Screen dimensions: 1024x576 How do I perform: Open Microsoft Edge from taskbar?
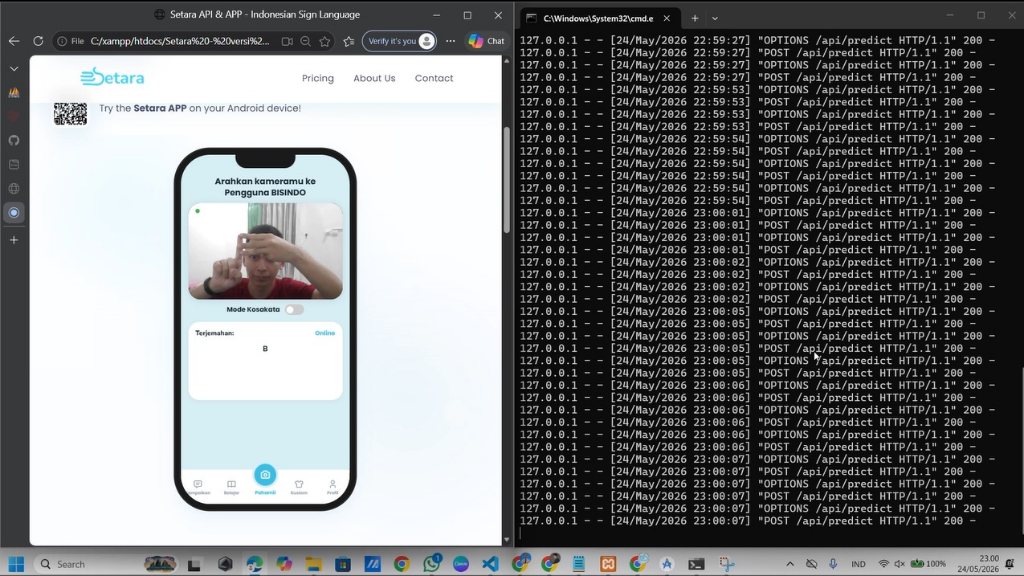pyautogui.click(x=255, y=564)
